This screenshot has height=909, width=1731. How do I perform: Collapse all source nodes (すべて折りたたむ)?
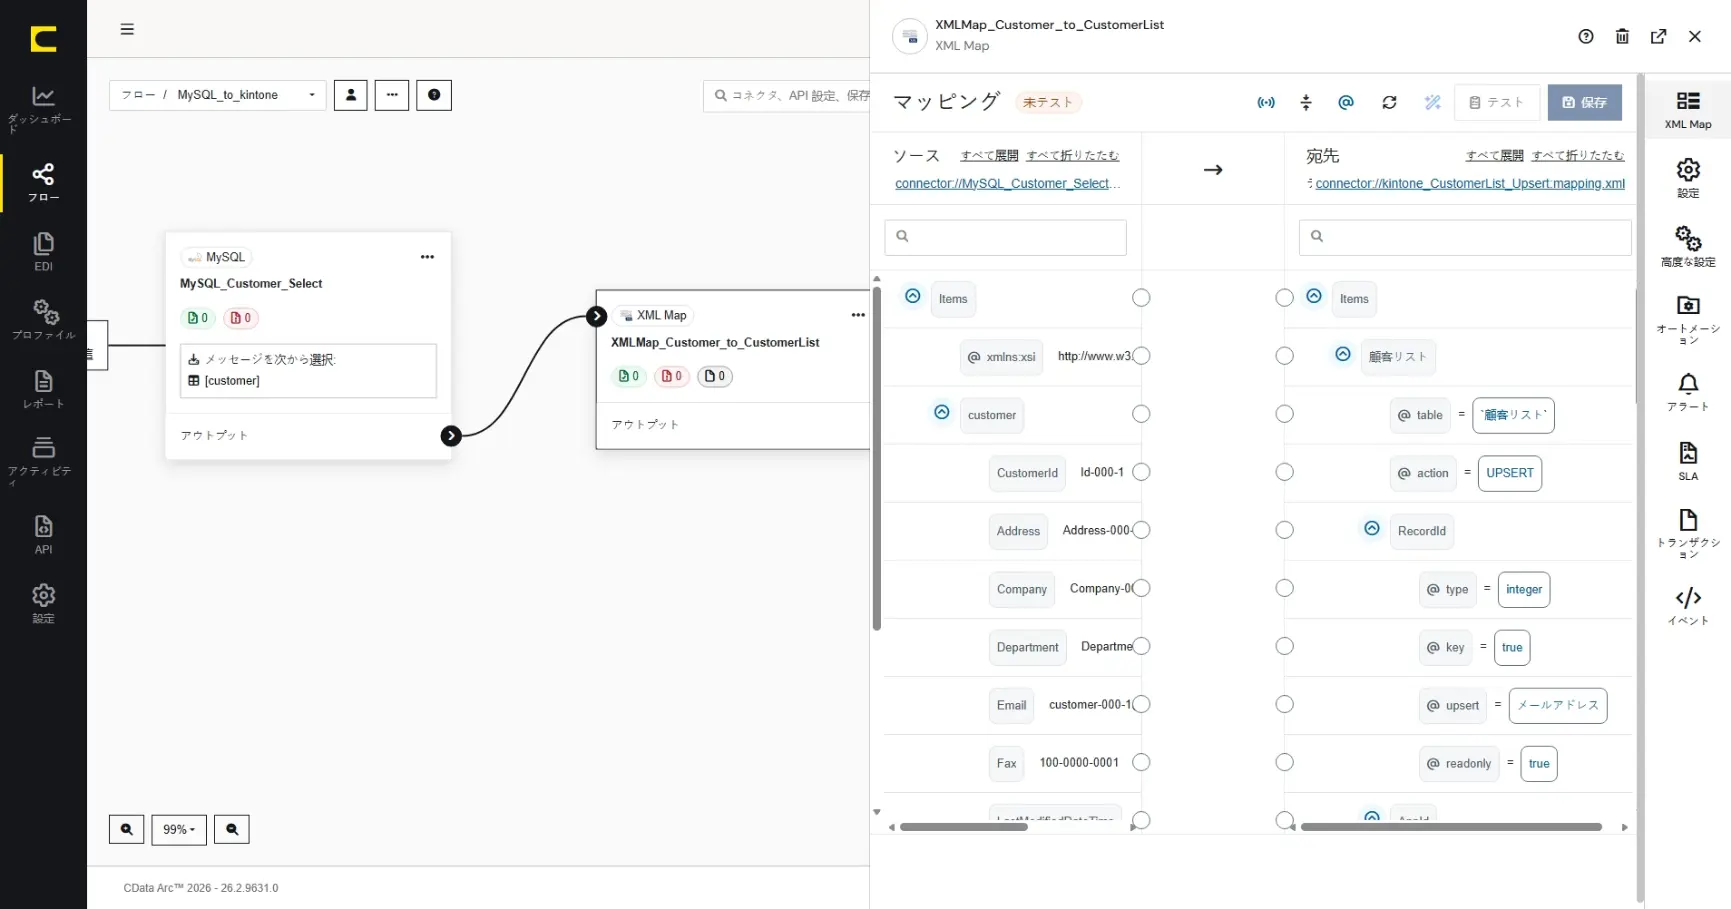1072,155
